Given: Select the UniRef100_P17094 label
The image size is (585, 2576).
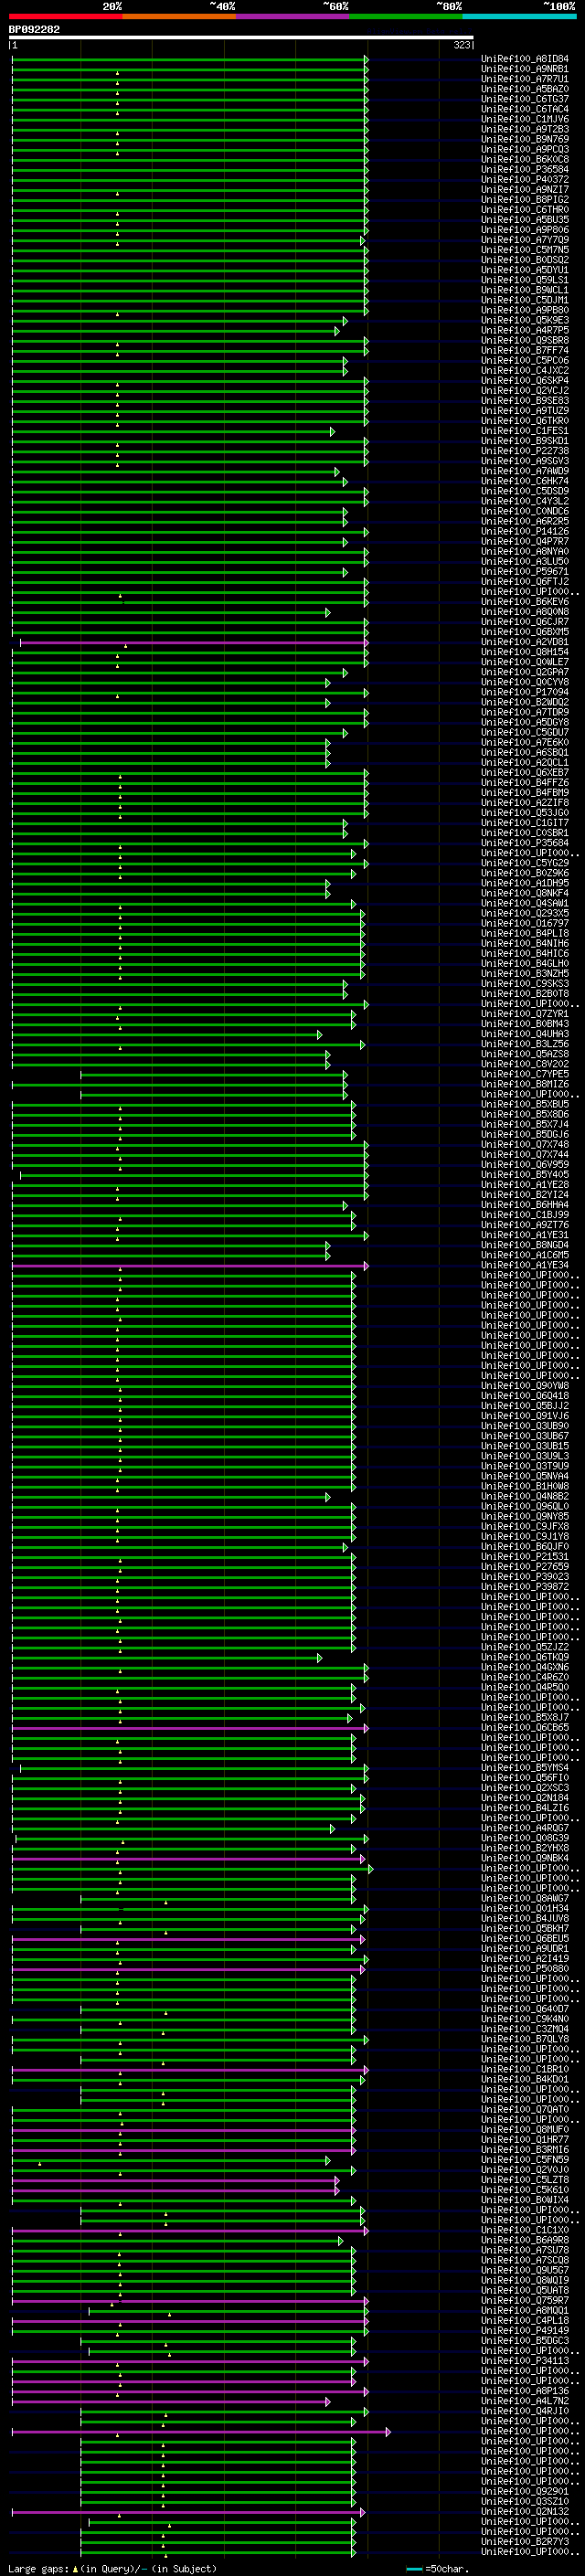Looking at the screenshot, I should click(x=525, y=693).
